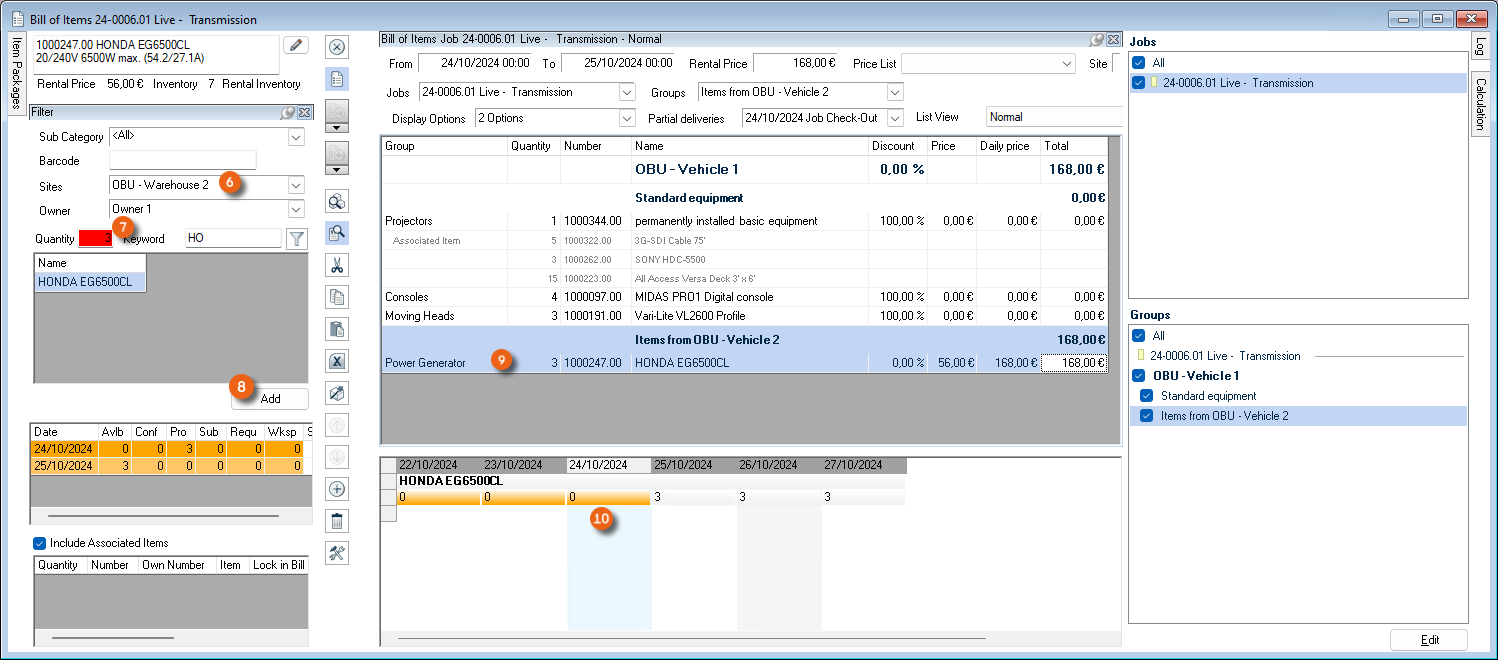Viewport: 1498px width, 660px height.
Task: Click the Barcode input field
Action: tap(182, 161)
